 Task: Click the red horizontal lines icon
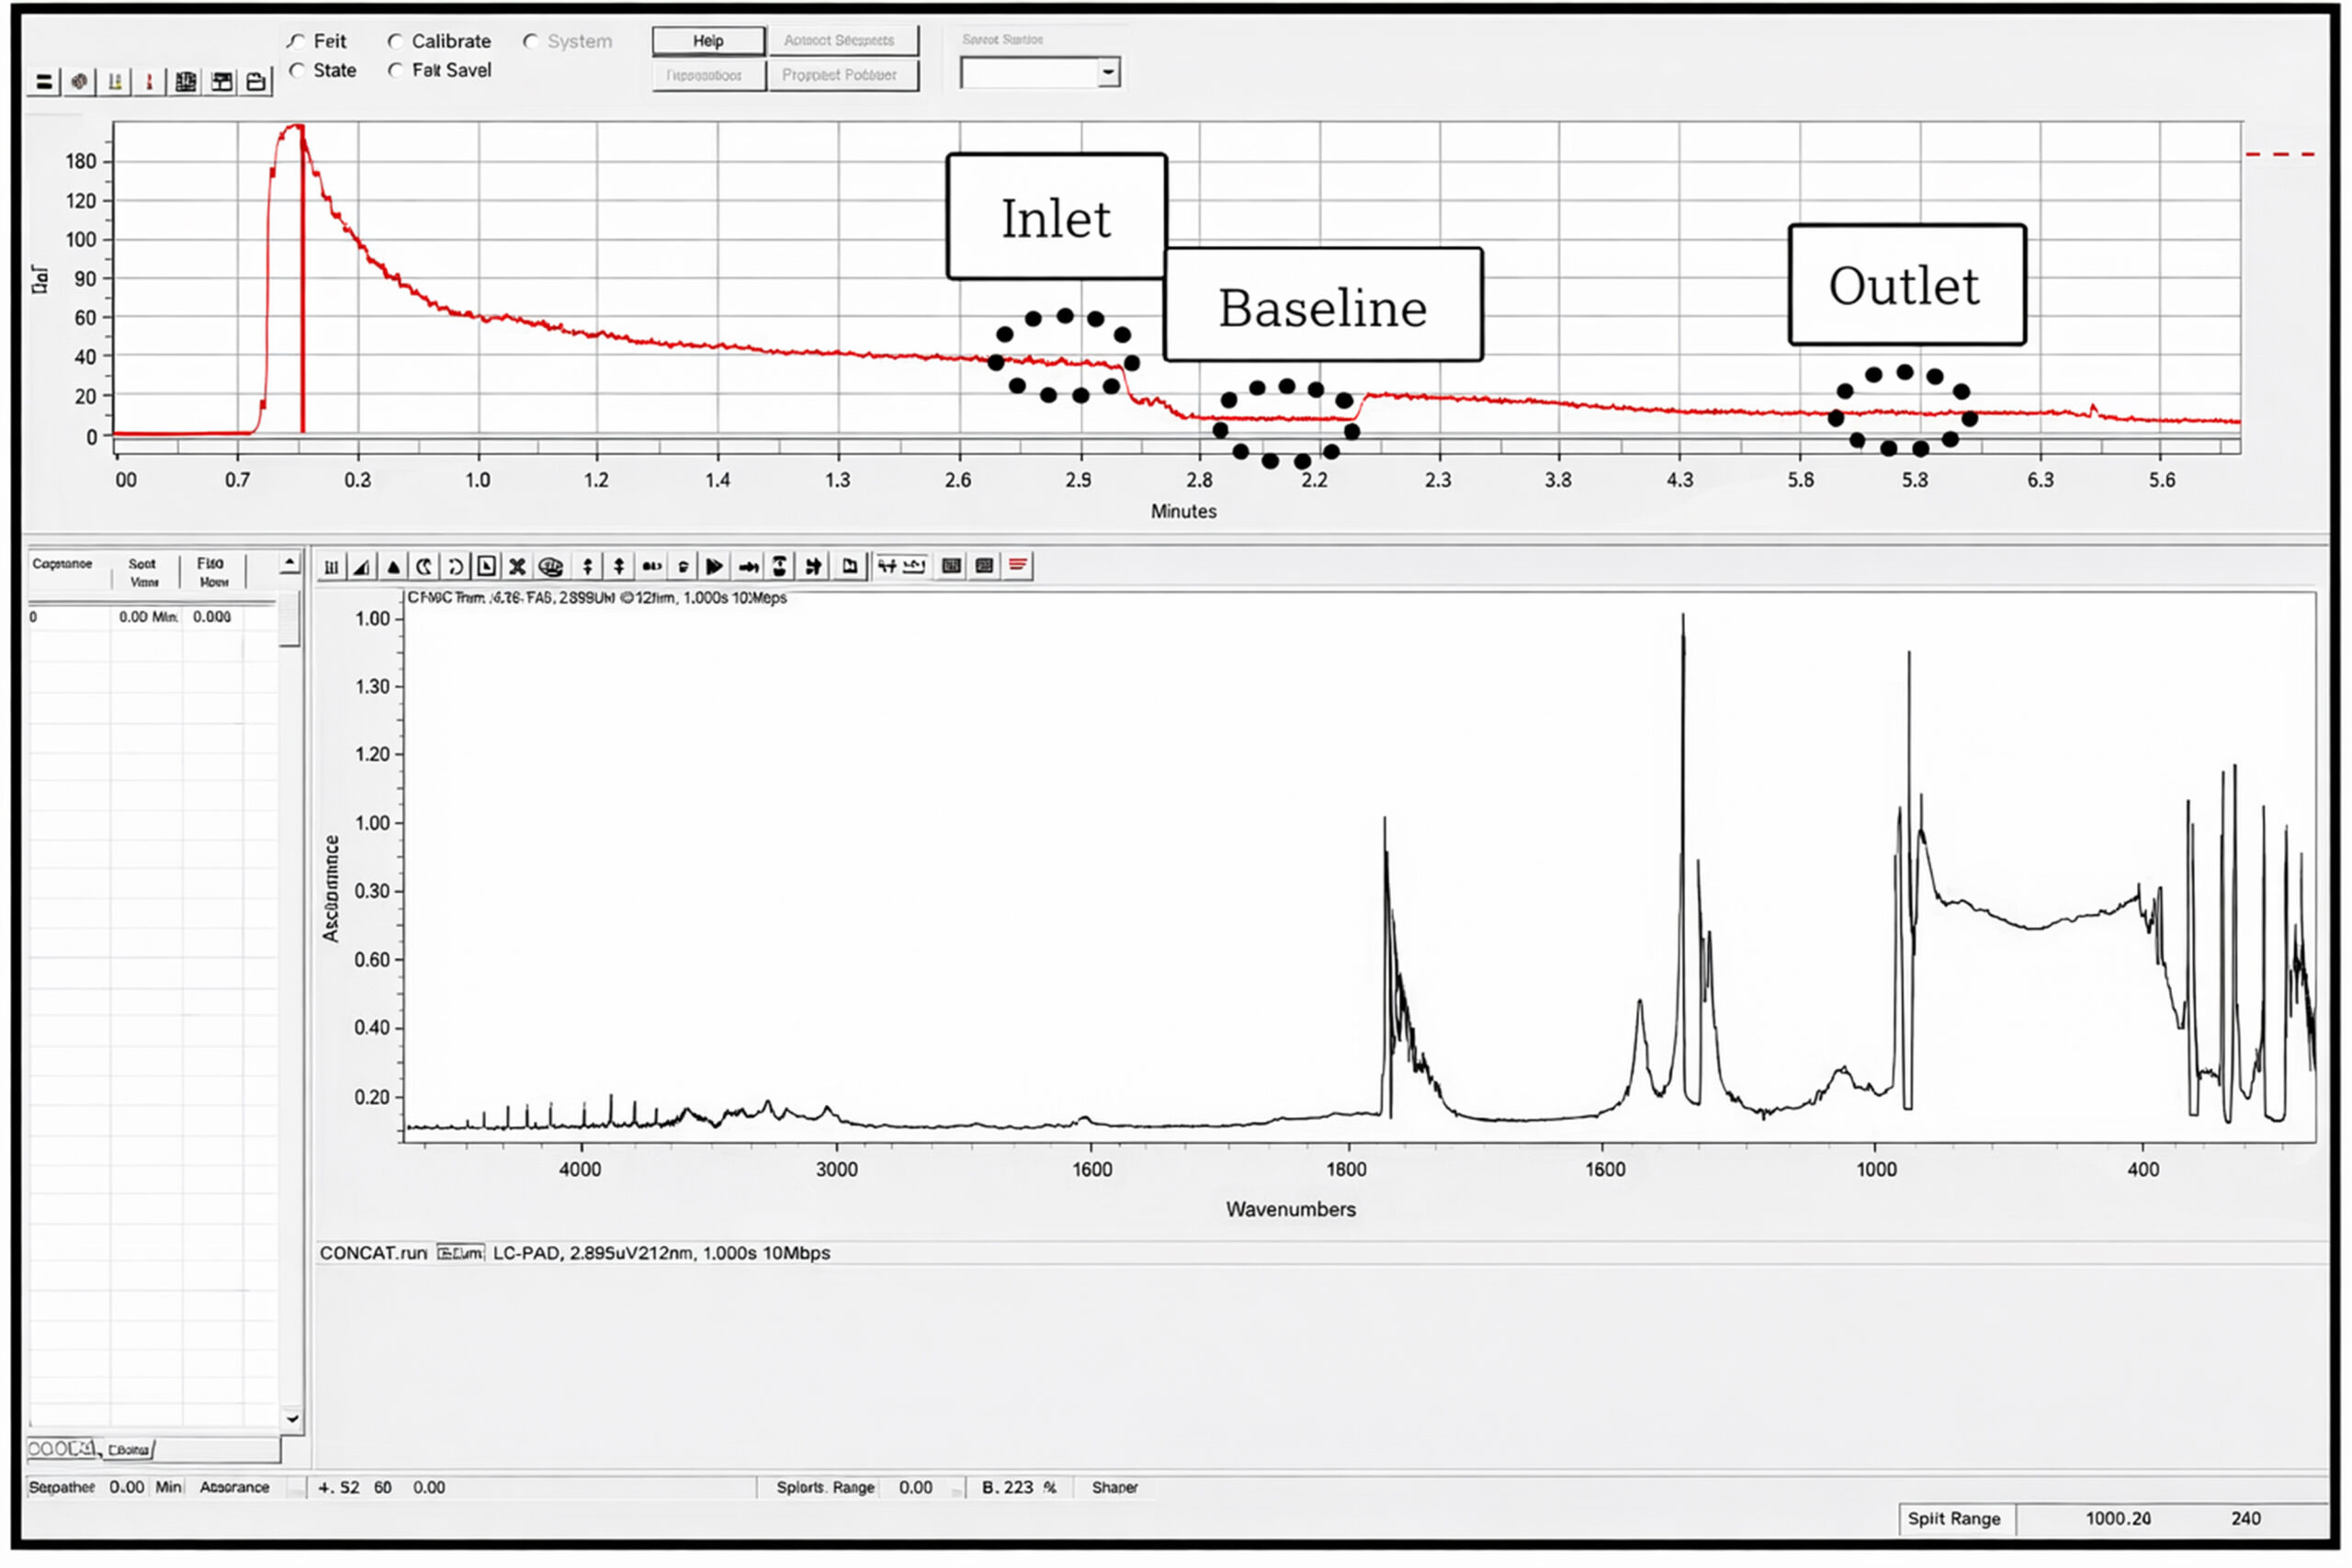point(1018,566)
